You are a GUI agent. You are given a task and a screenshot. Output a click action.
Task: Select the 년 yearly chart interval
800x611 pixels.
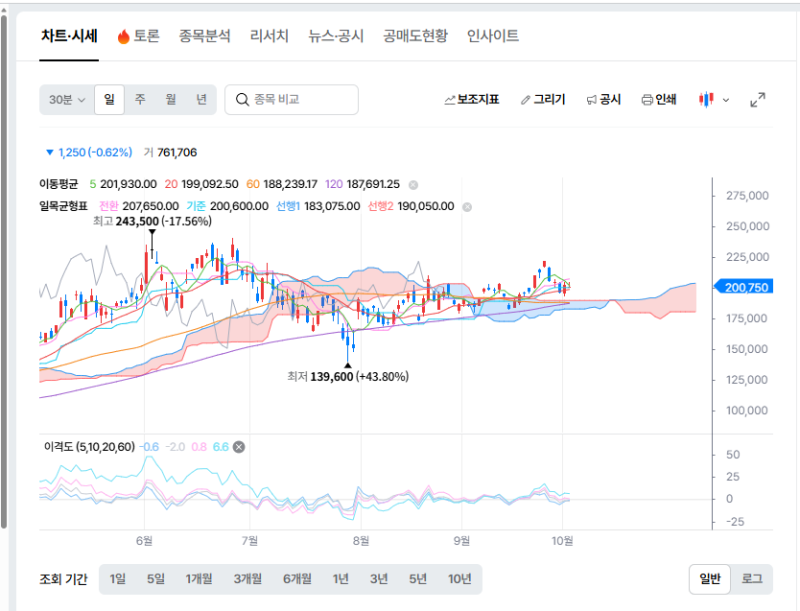pyautogui.click(x=202, y=99)
